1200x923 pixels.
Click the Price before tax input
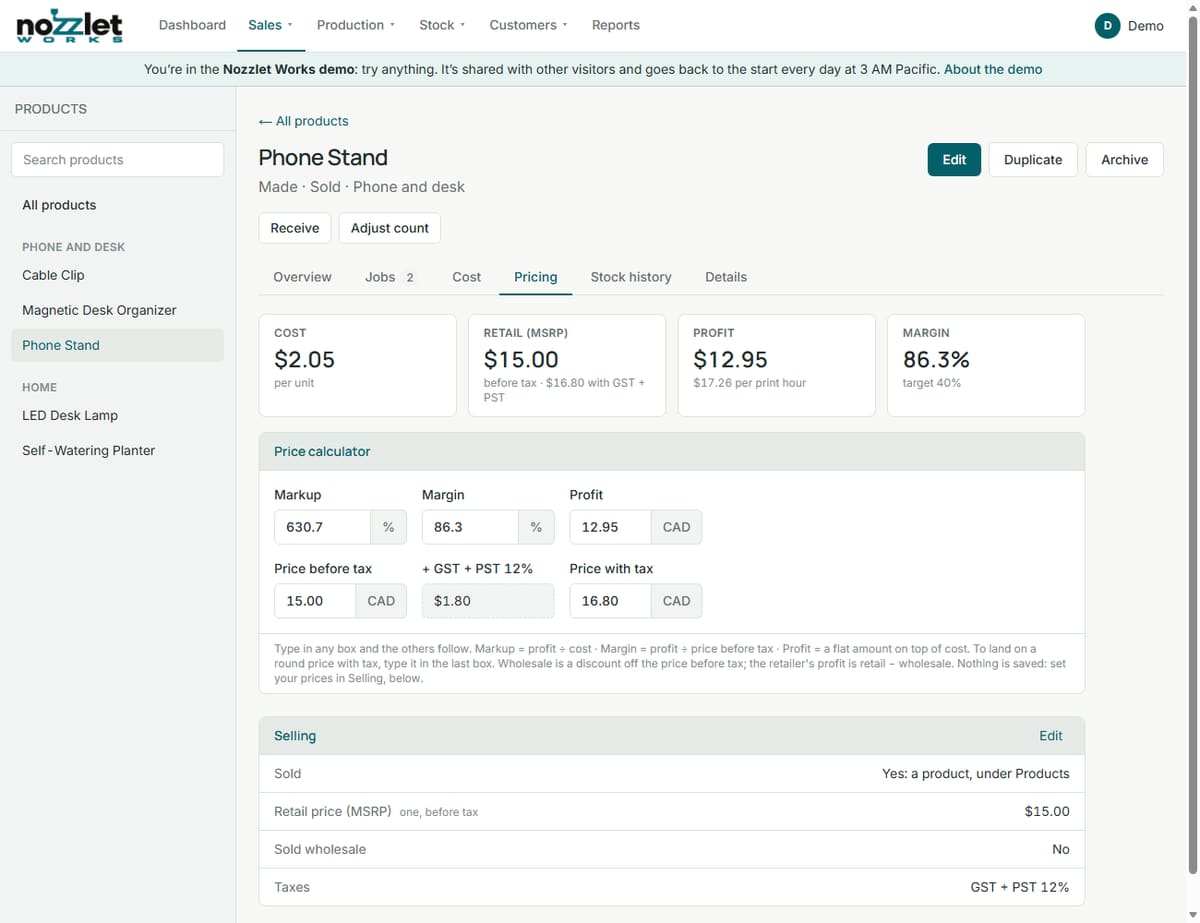coord(315,601)
